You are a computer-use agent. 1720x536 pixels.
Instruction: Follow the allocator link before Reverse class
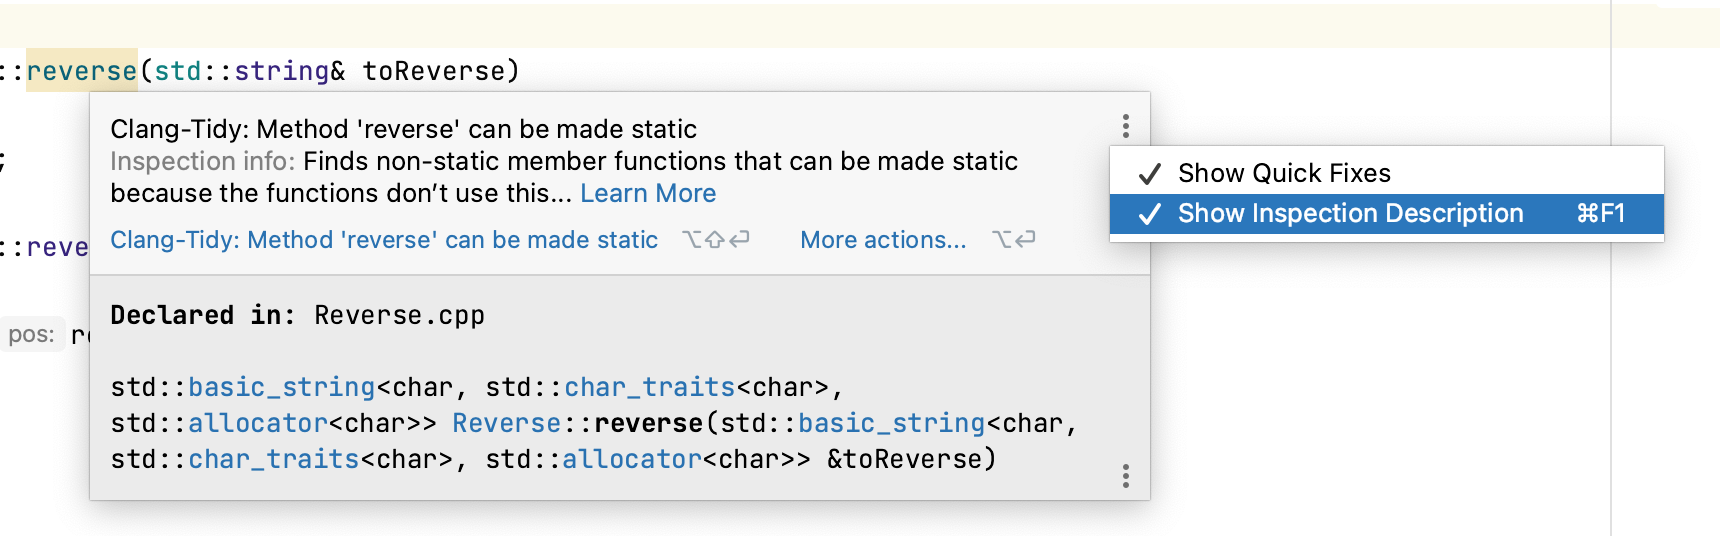(258, 423)
